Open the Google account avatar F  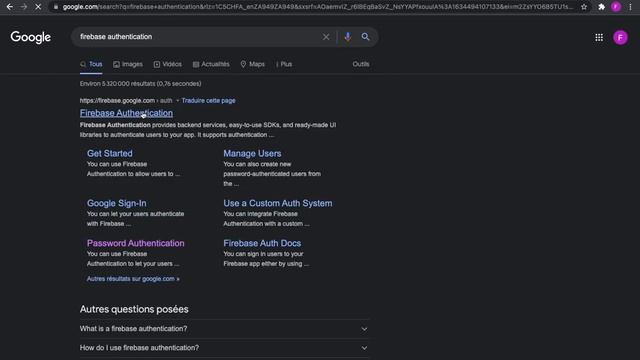point(620,38)
